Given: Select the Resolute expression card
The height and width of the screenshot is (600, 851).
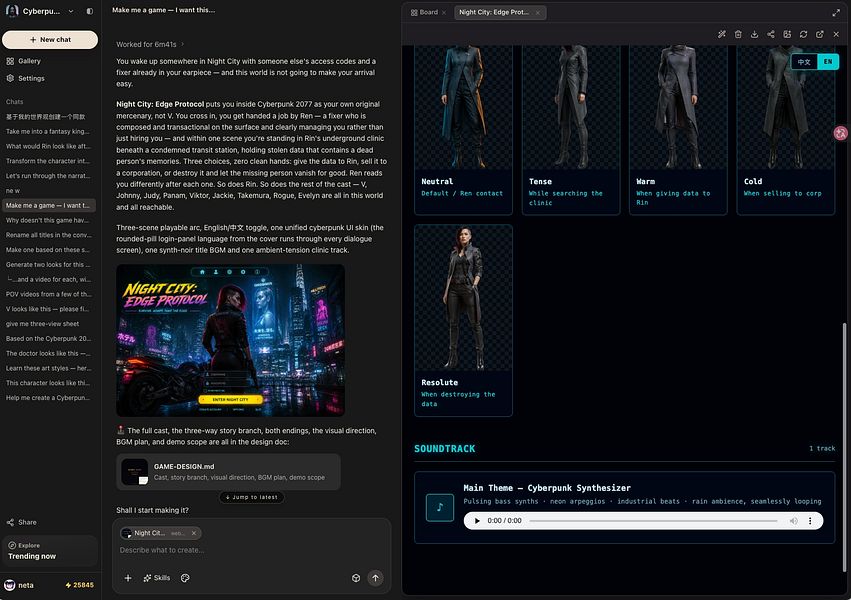Looking at the screenshot, I should point(463,321).
